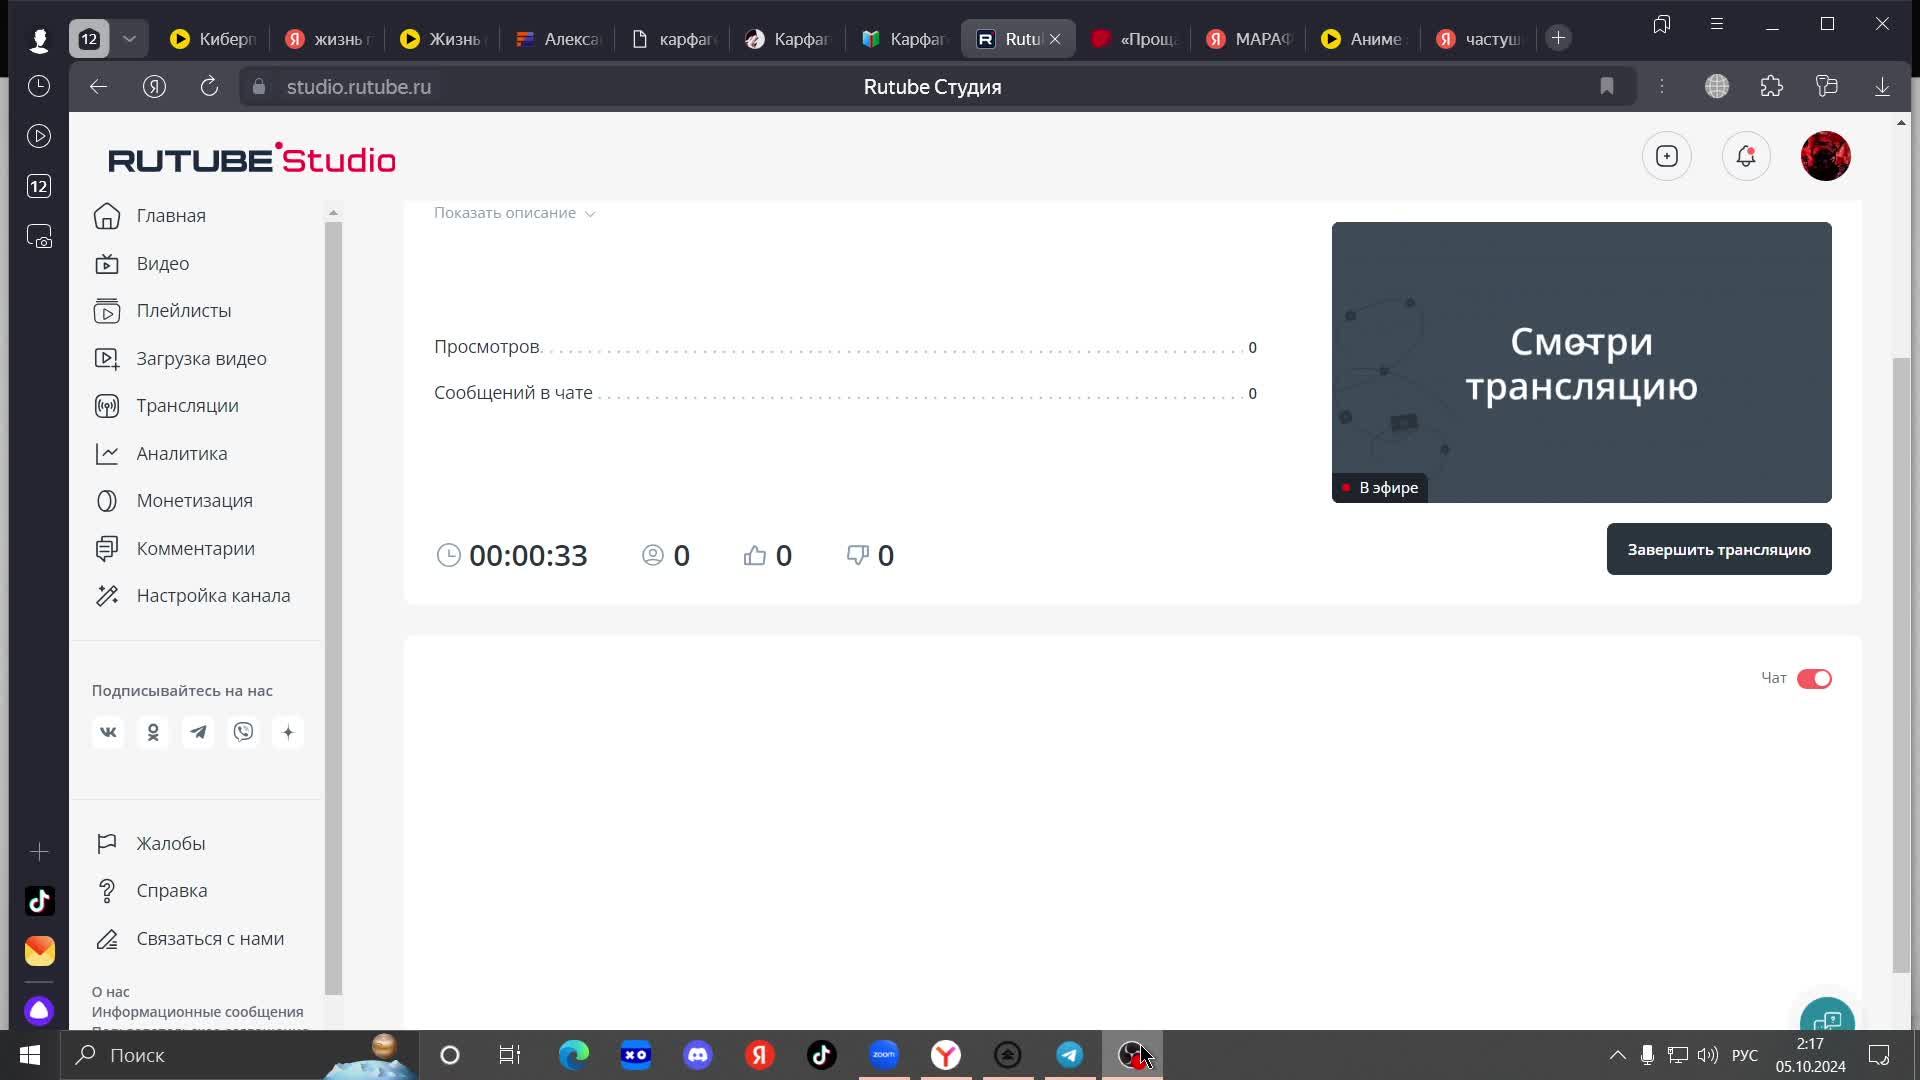Open the downloads arrow icon
This screenshot has height=1080, width=1920.
click(x=1882, y=87)
